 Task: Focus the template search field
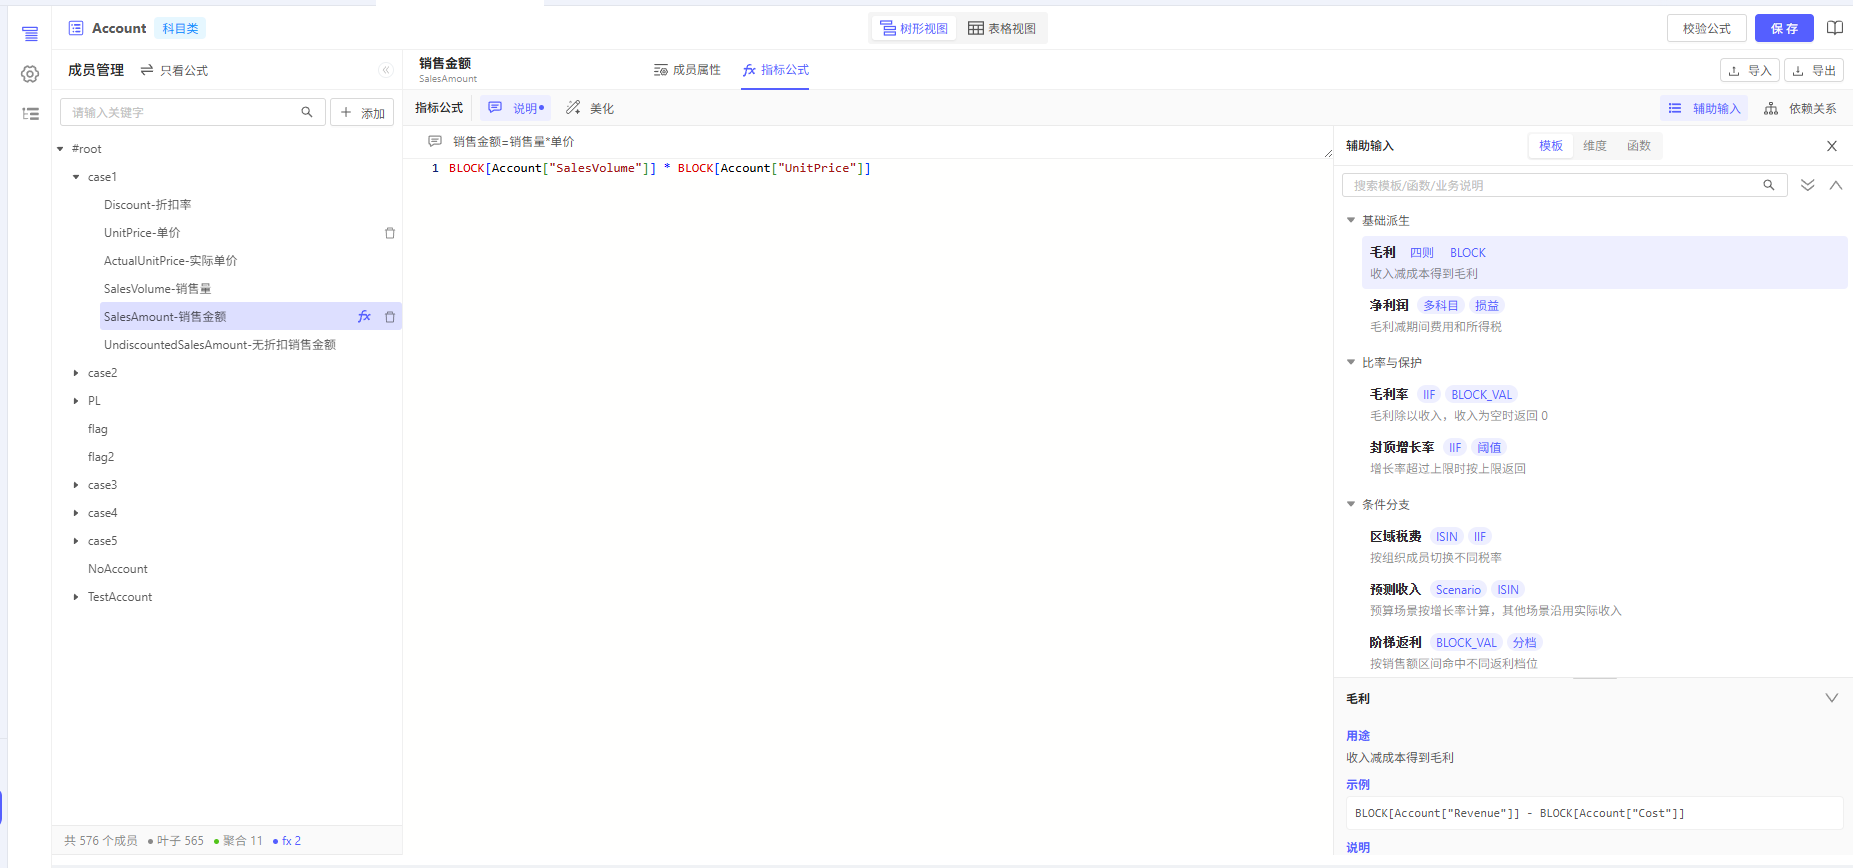(x=1564, y=185)
